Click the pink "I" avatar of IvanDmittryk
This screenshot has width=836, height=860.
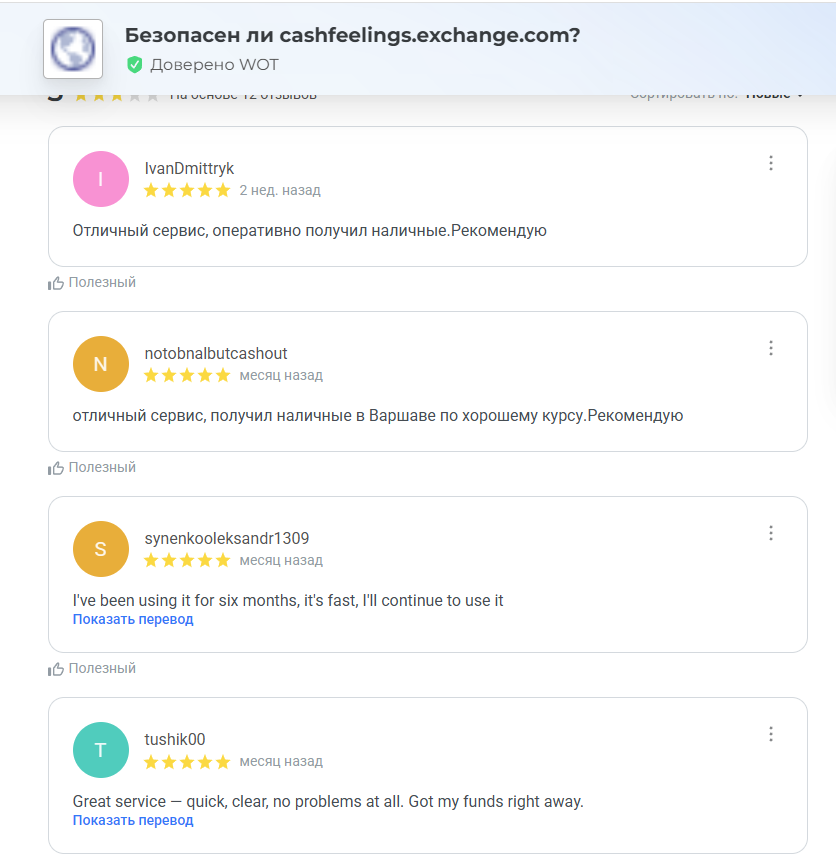click(x=101, y=179)
